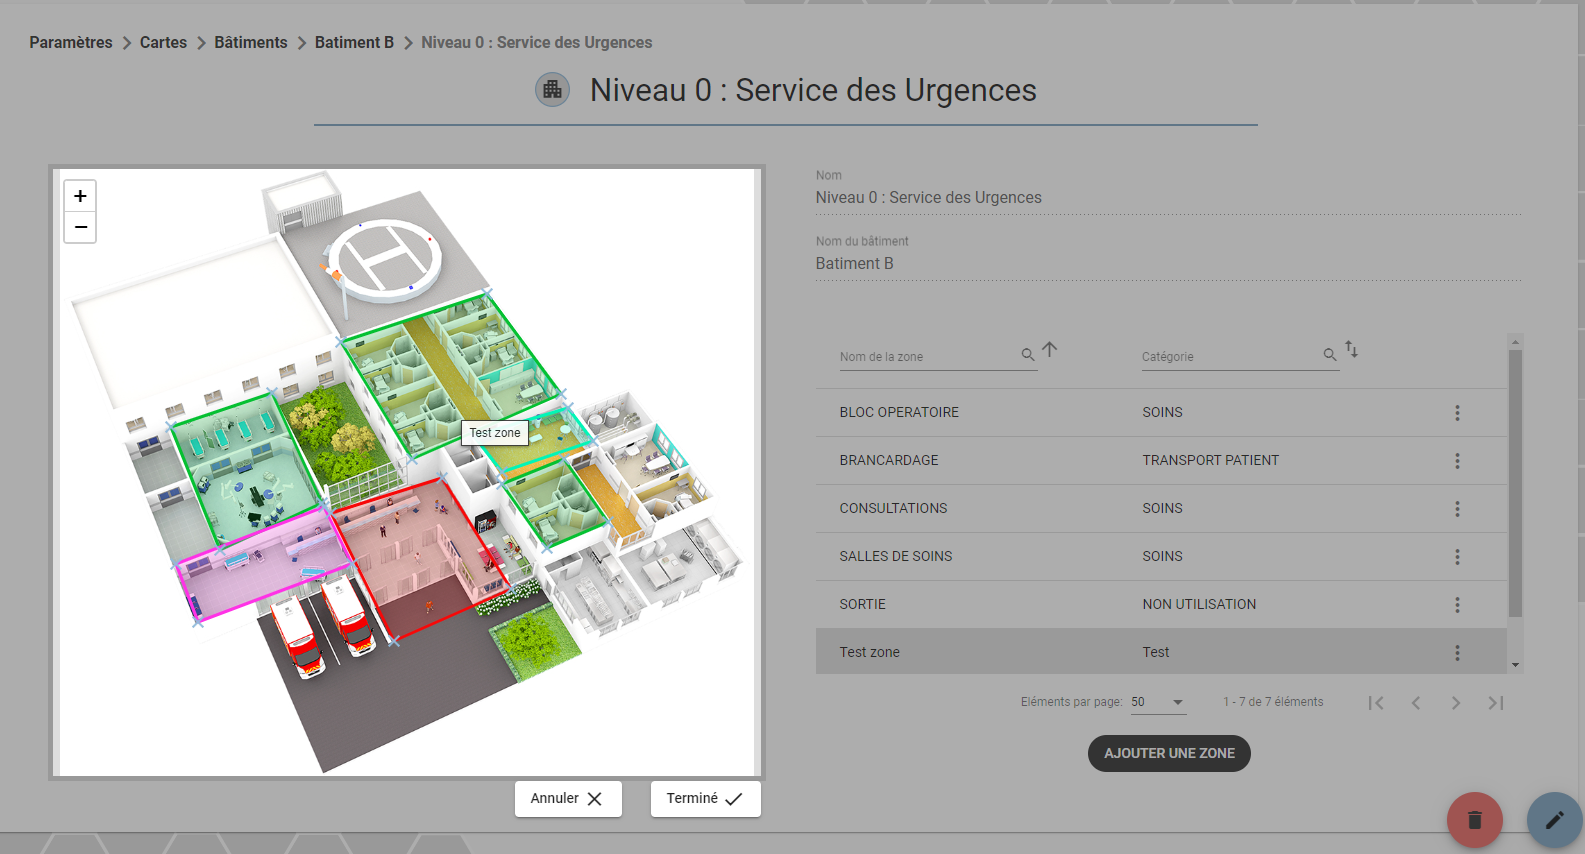Click the Nom field with floor name
This screenshot has width=1585, height=854.
pos(1169,198)
